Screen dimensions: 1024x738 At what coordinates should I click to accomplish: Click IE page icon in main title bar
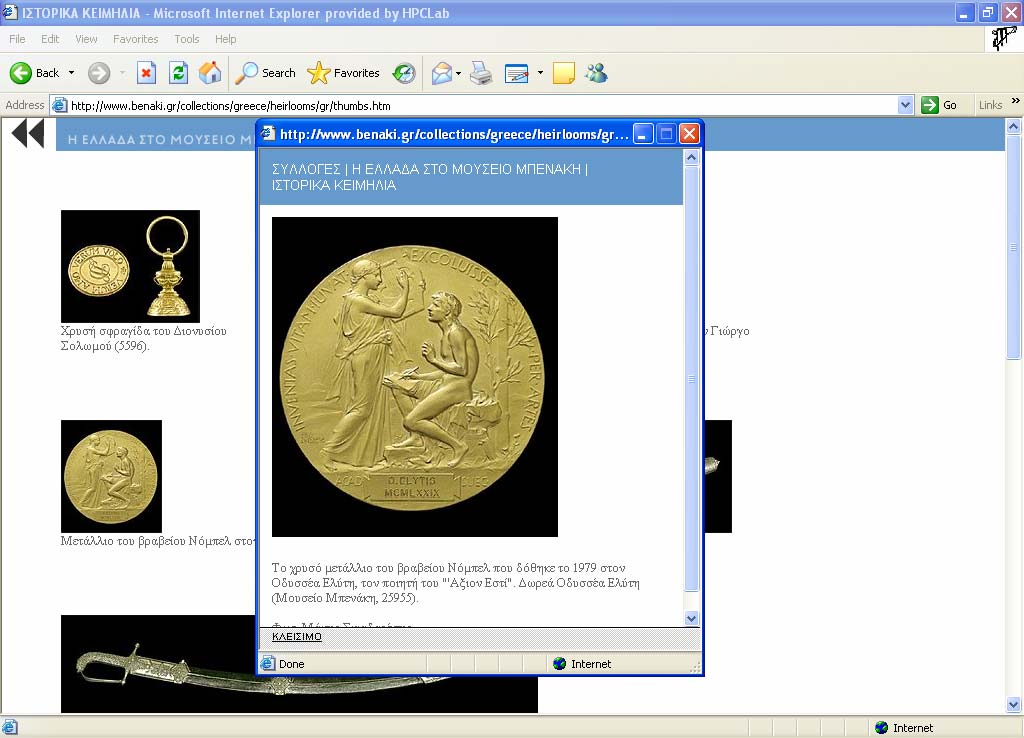pos(10,12)
